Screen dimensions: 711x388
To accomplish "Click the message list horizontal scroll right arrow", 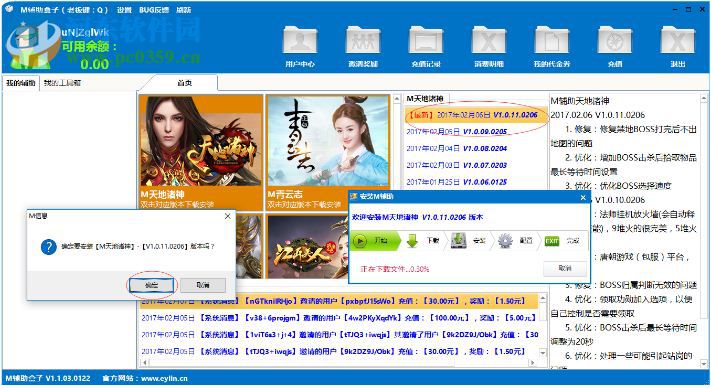I will point(533,363).
